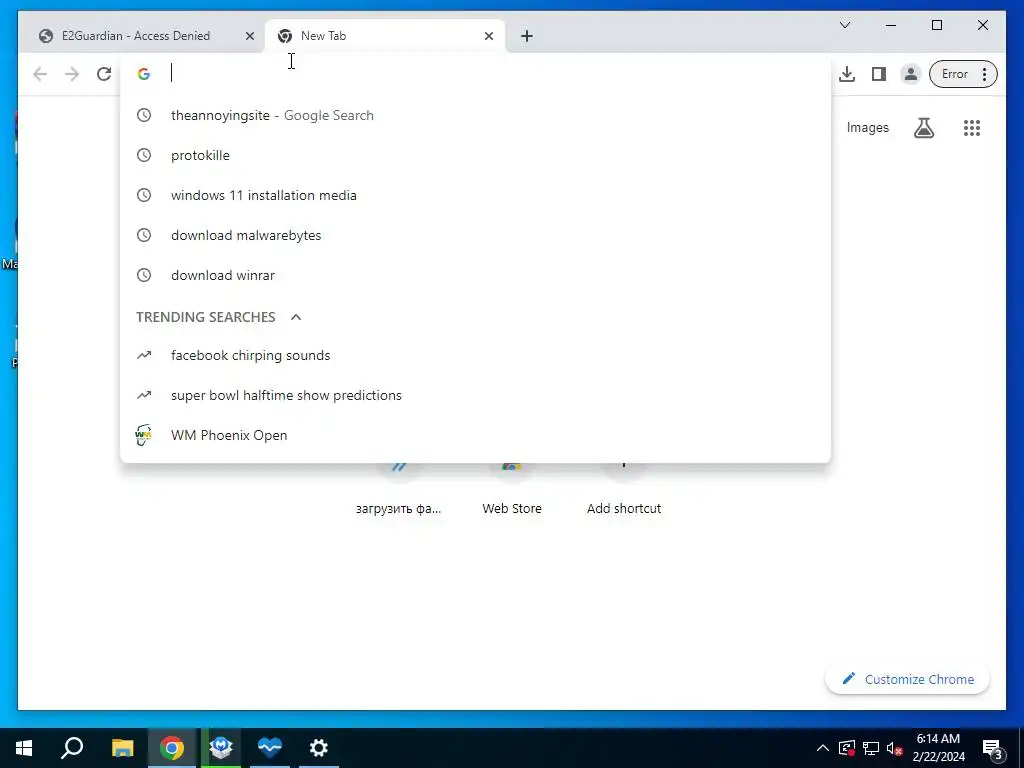
Task: Open a new tab with plus button
Action: click(527, 36)
